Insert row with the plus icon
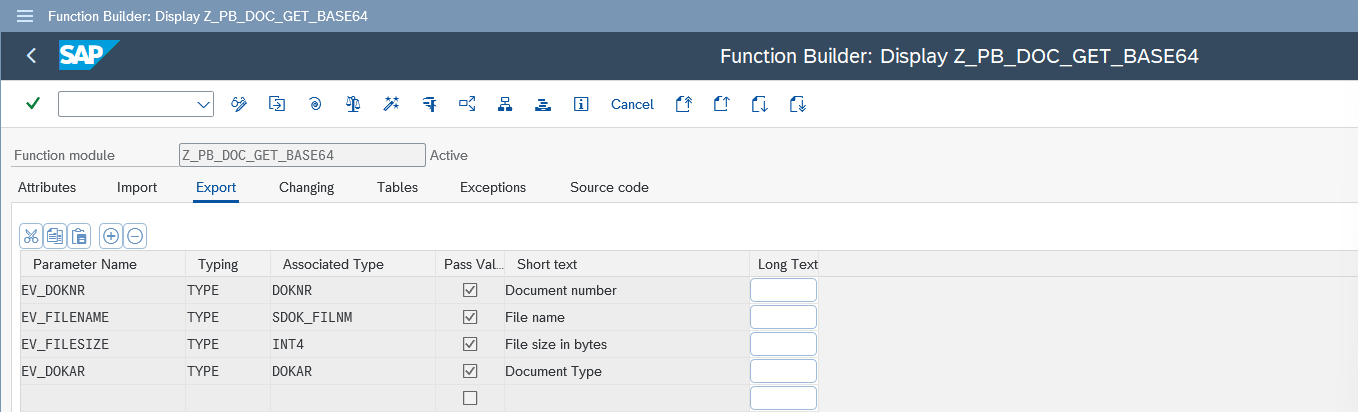This screenshot has width=1358, height=412. pyautogui.click(x=111, y=236)
